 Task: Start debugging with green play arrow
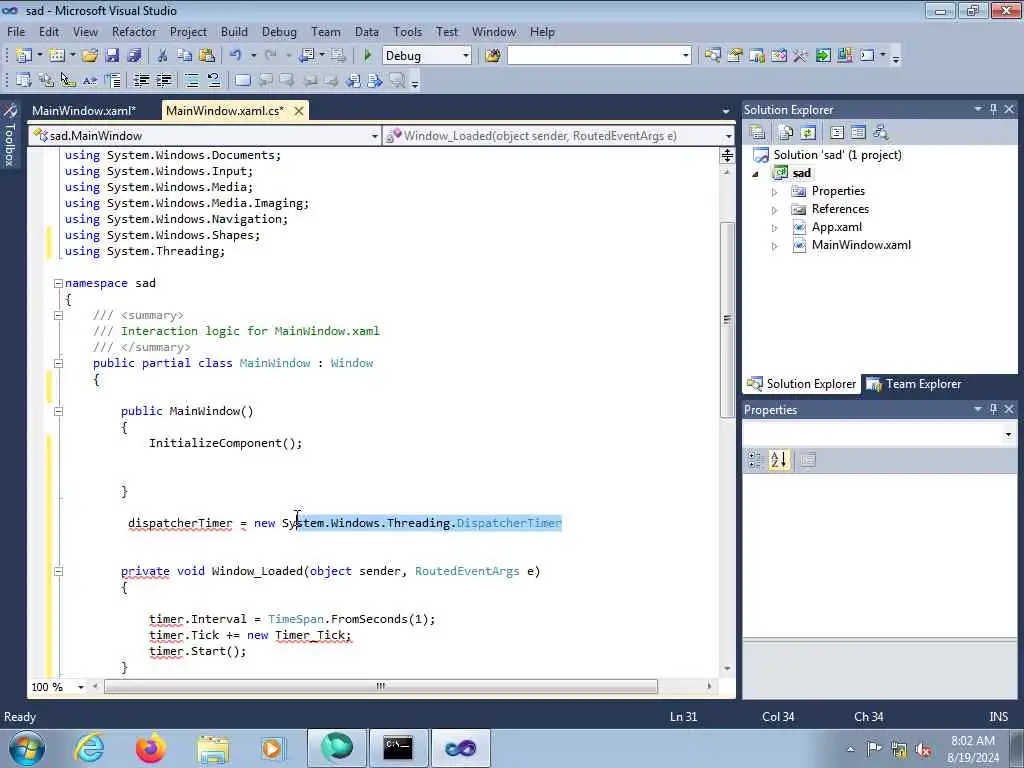(368, 56)
